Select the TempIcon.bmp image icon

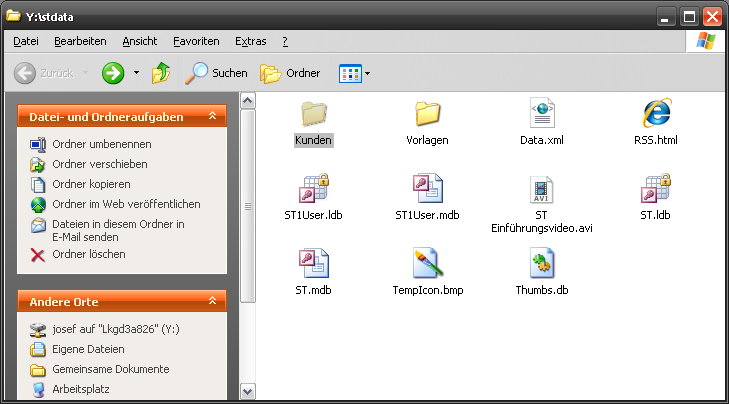(x=428, y=263)
